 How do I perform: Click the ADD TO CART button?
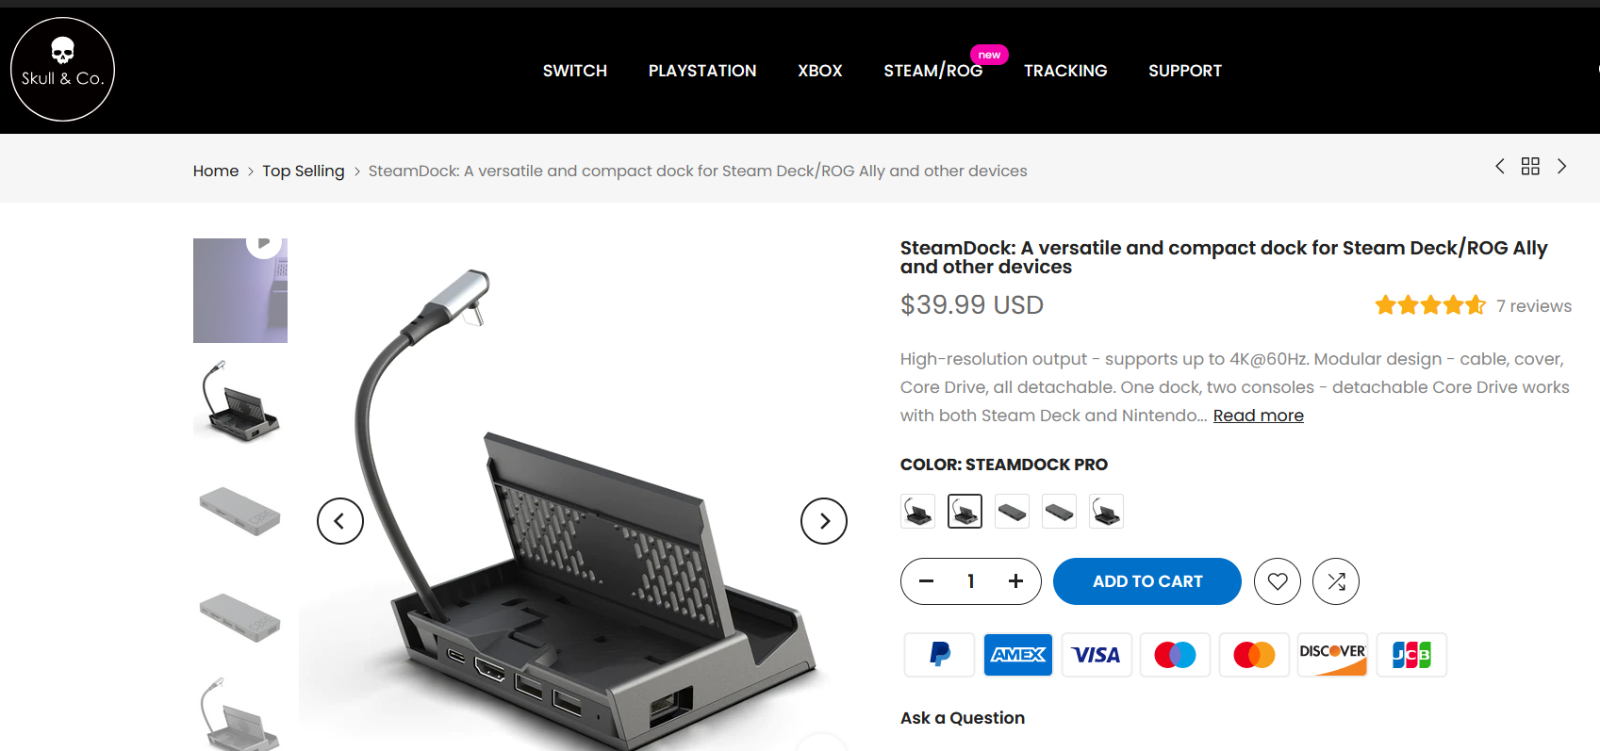[1147, 581]
